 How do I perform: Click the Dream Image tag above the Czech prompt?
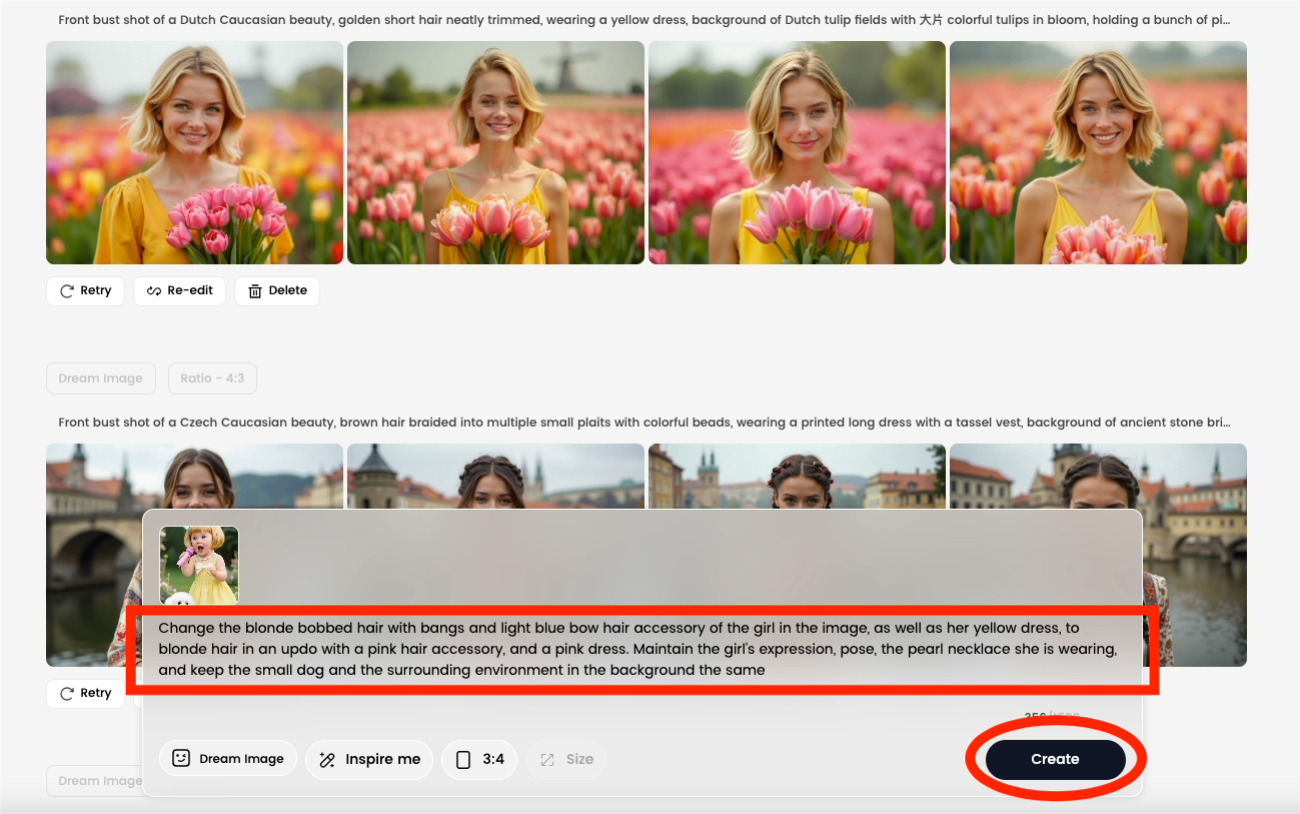coord(100,378)
